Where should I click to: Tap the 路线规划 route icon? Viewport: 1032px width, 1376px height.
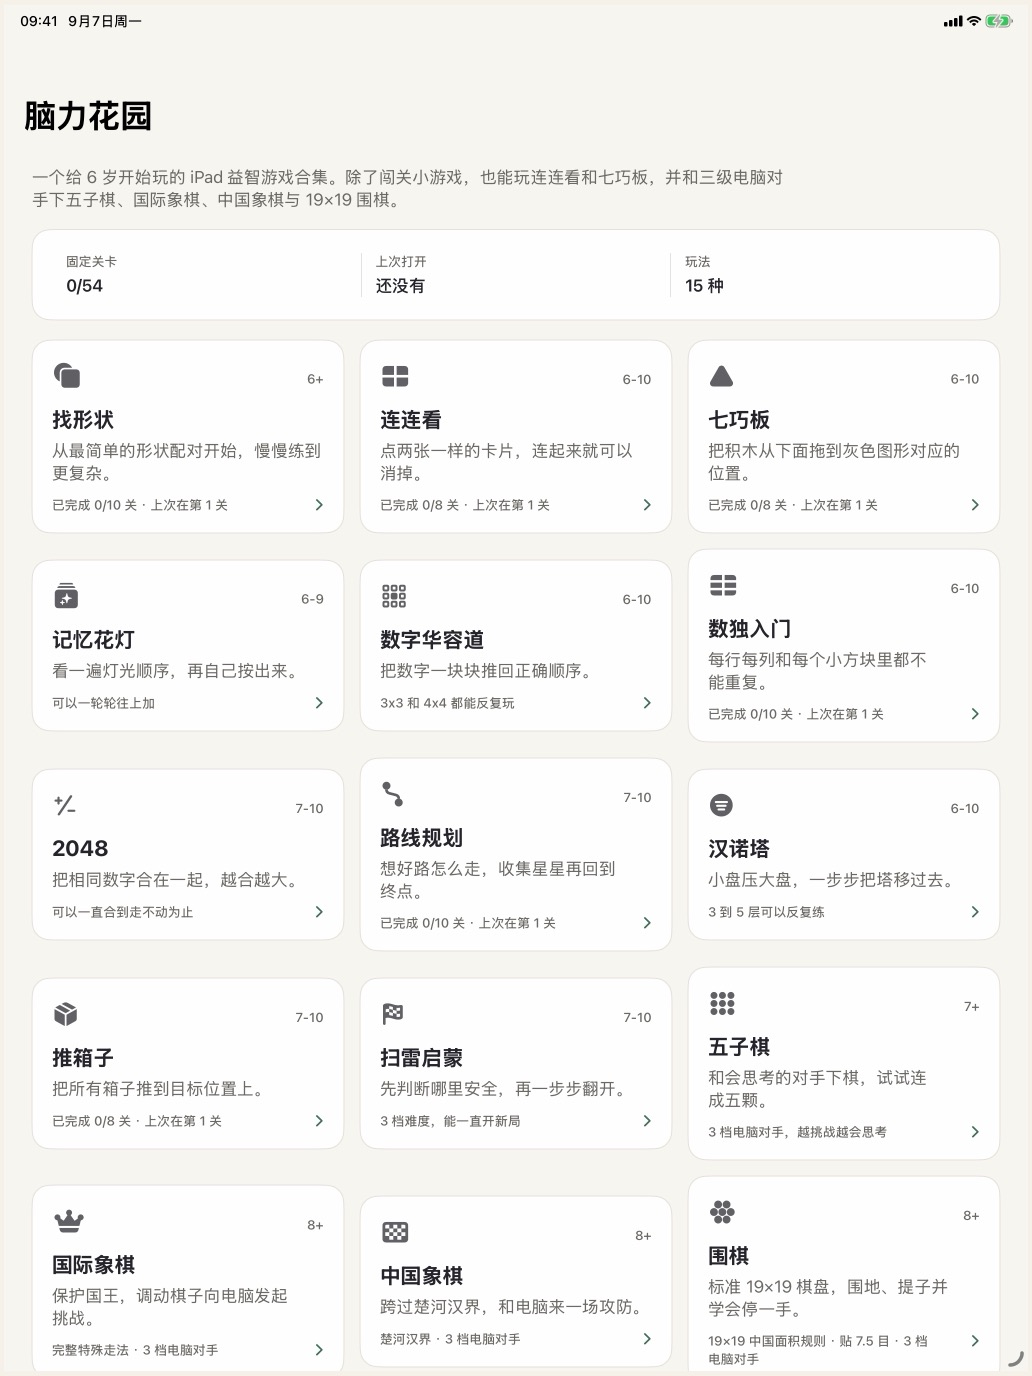[393, 794]
